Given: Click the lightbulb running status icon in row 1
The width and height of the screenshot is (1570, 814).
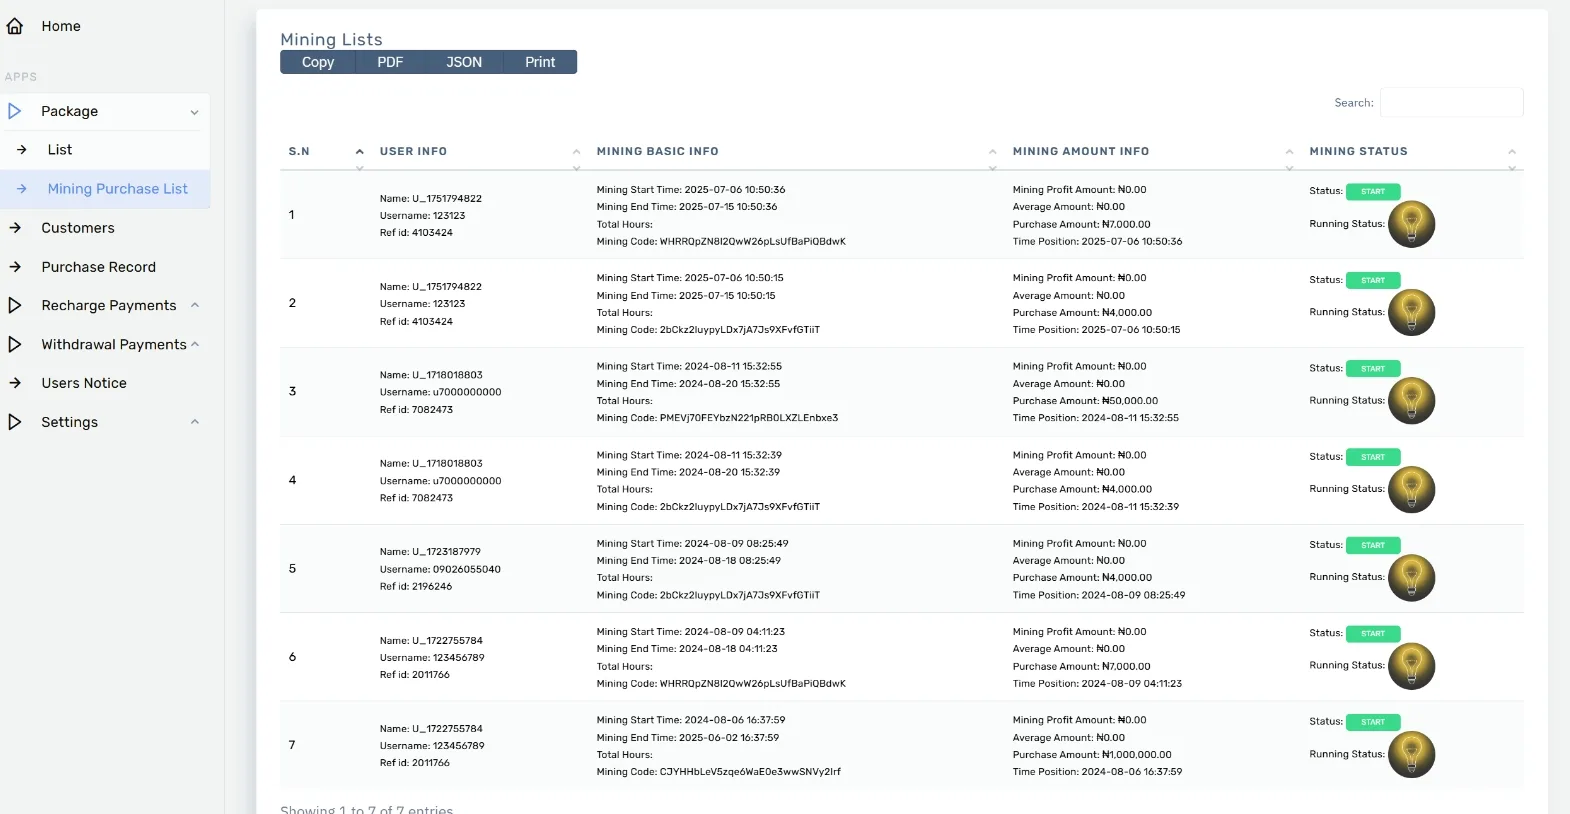Looking at the screenshot, I should [1411, 224].
